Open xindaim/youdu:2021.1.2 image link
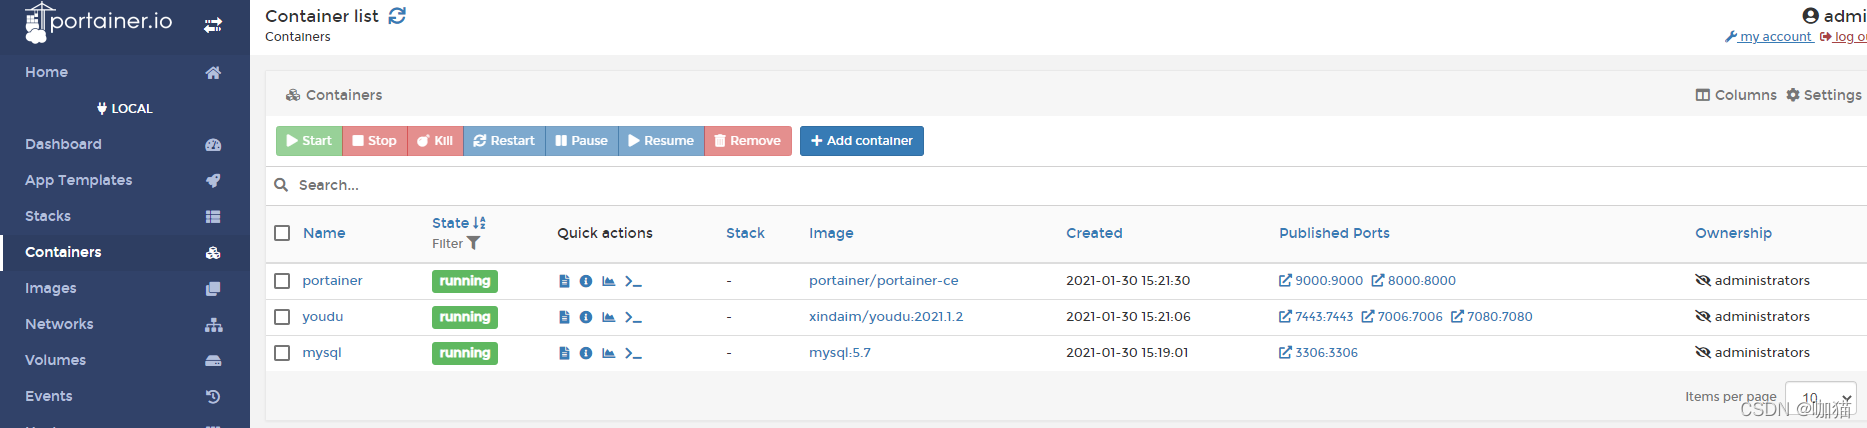The width and height of the screenshot is (1867, 428). click(x=886, y=317)
